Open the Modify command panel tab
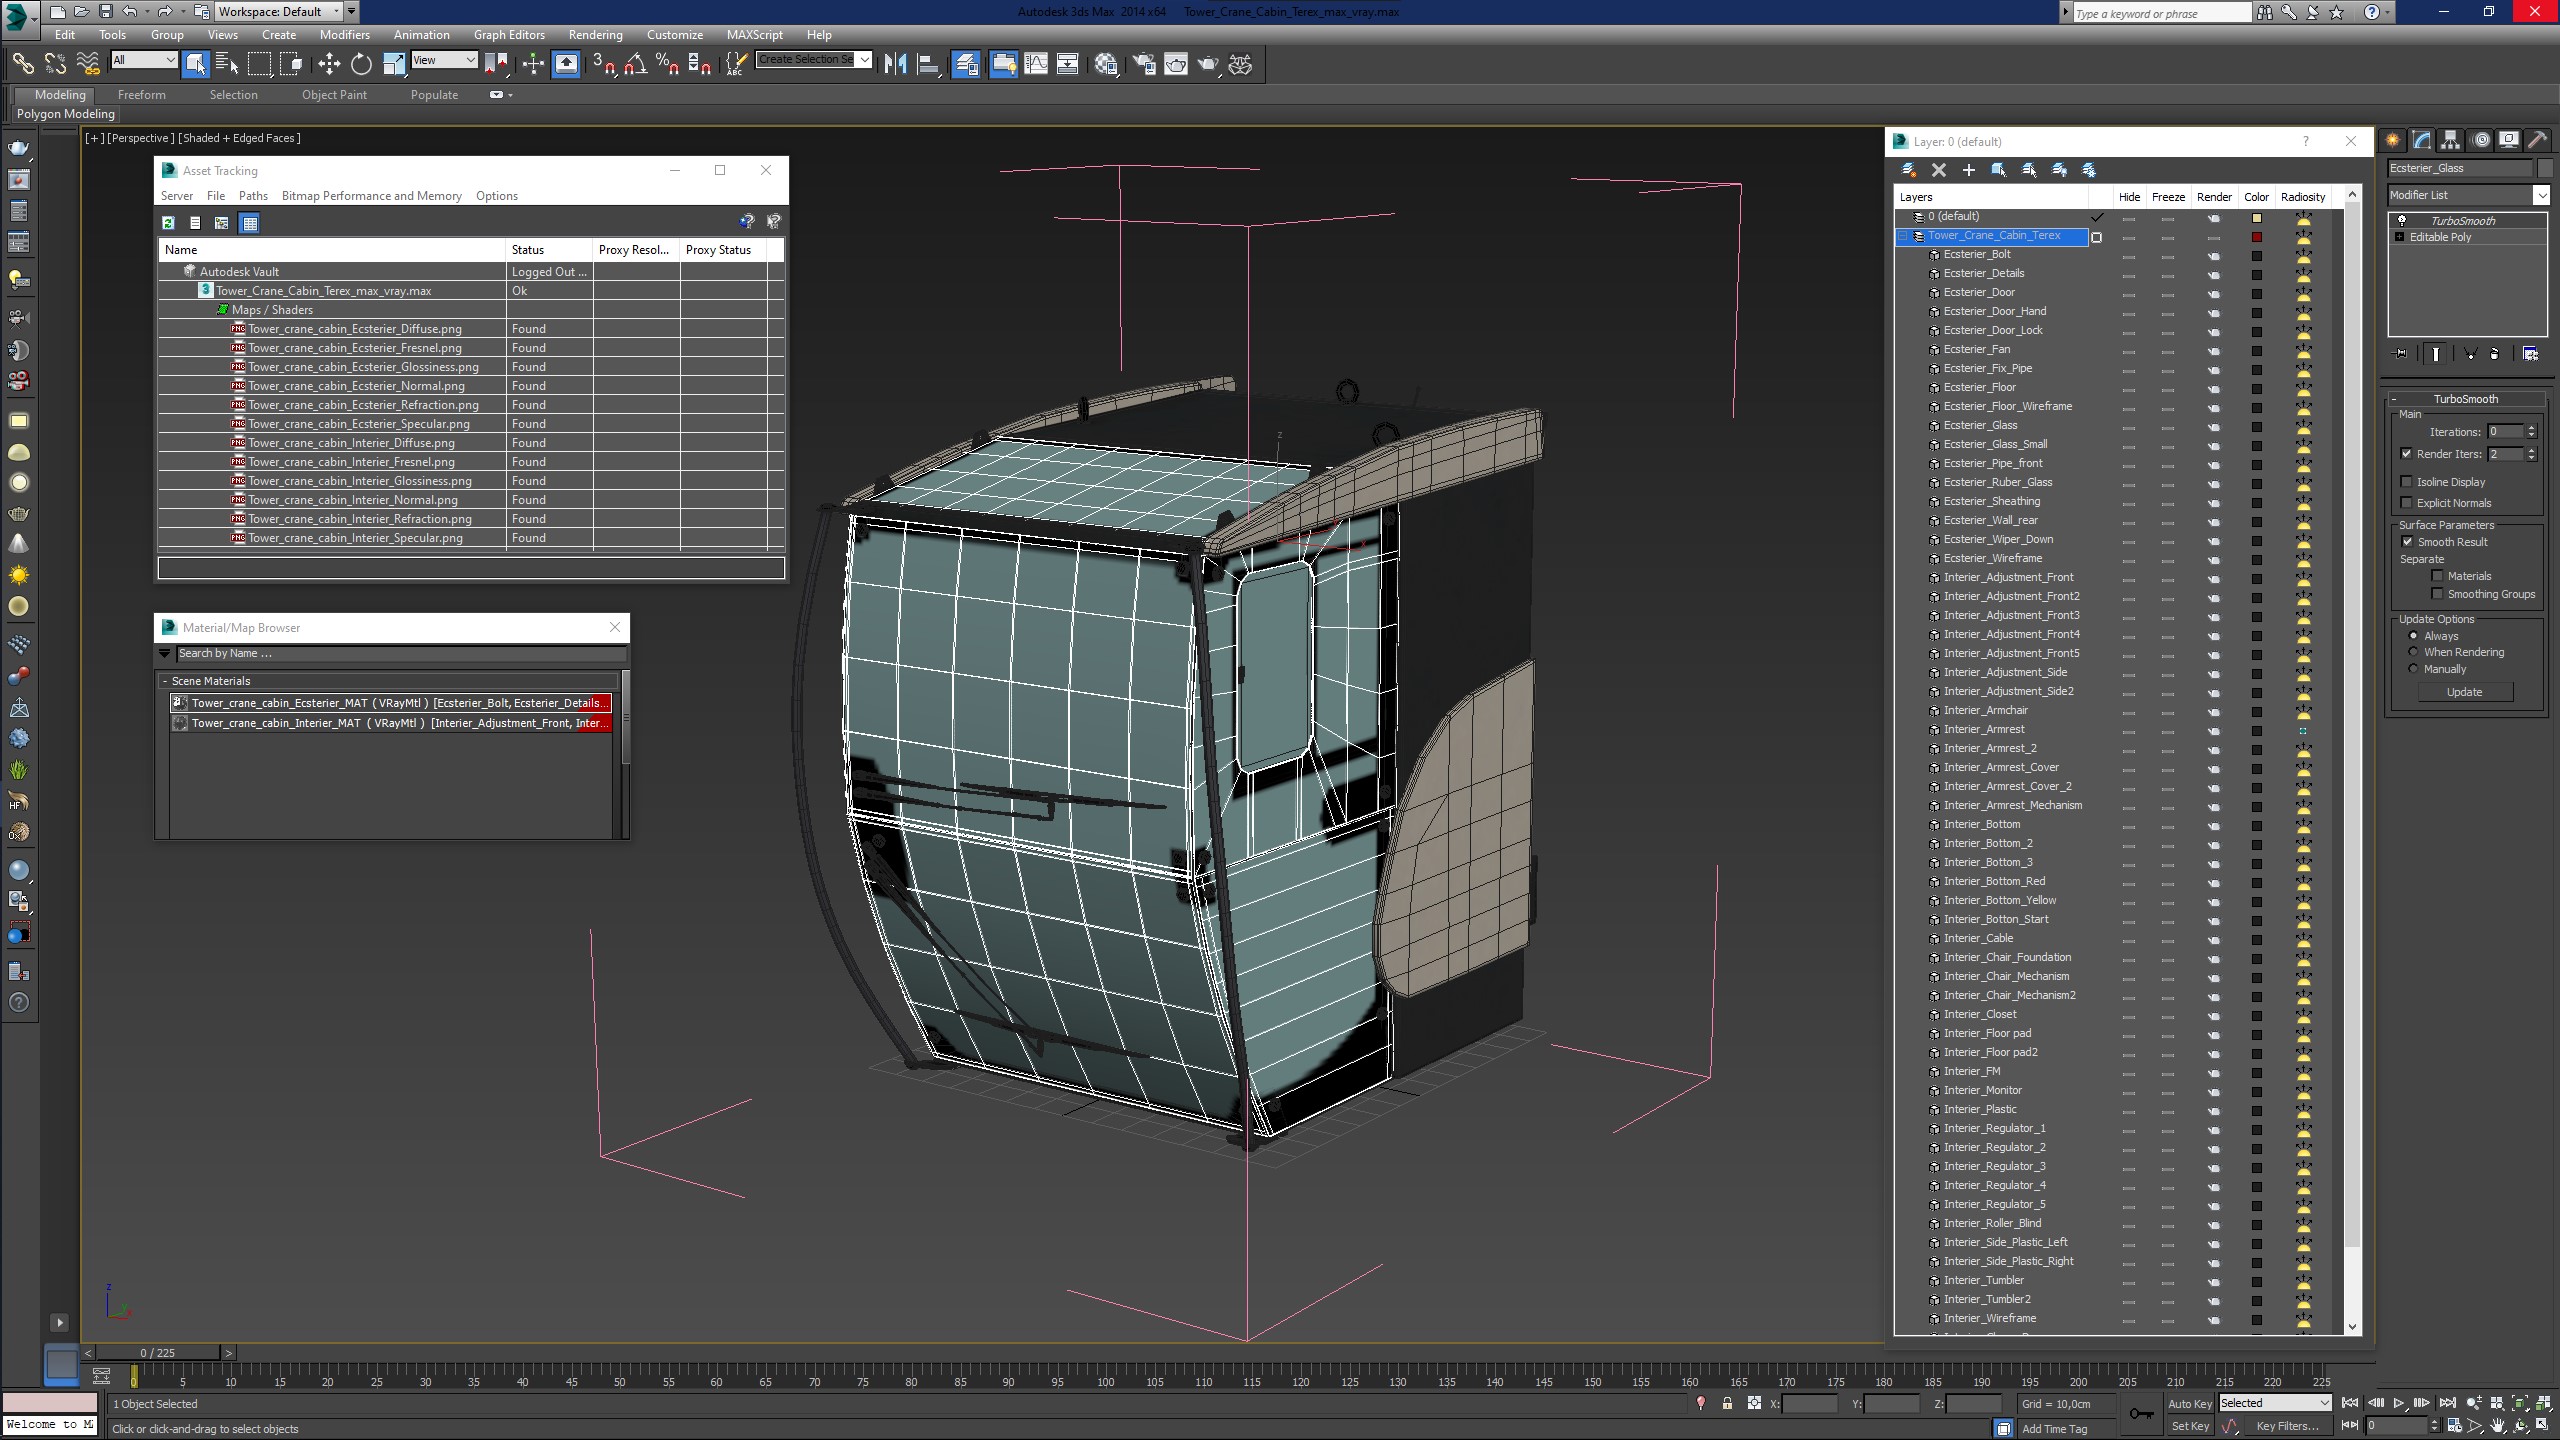Viewport: 2560px width, 1440px height. (2421, 140)
